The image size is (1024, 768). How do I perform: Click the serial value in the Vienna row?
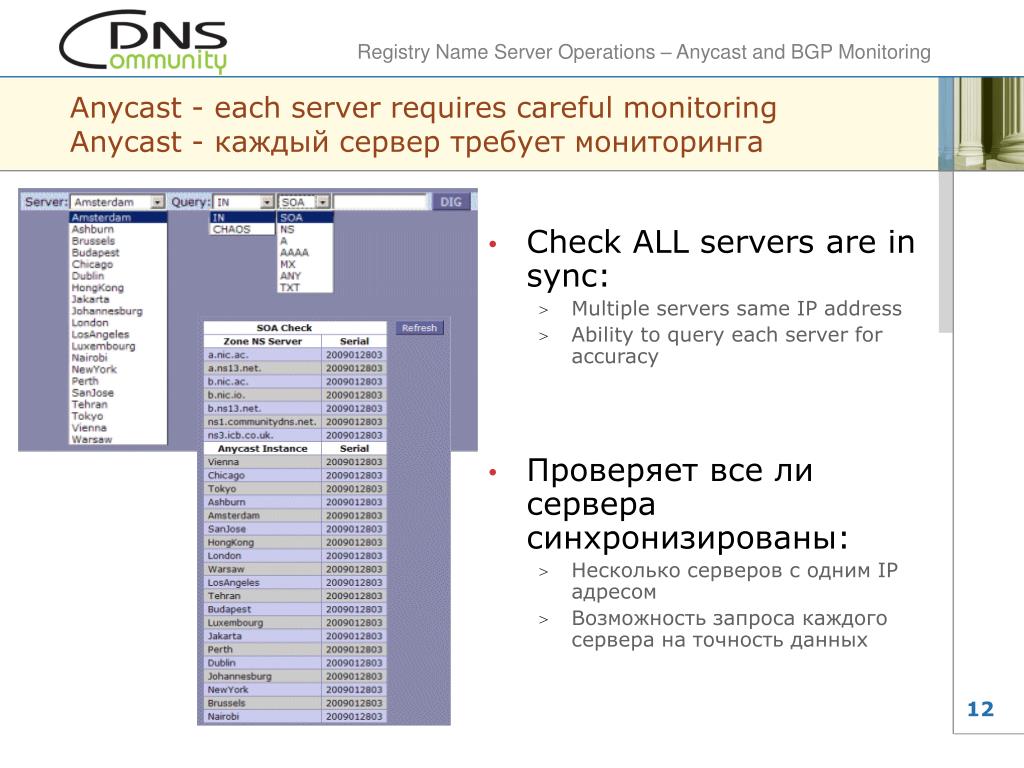[x=354, y=462]
